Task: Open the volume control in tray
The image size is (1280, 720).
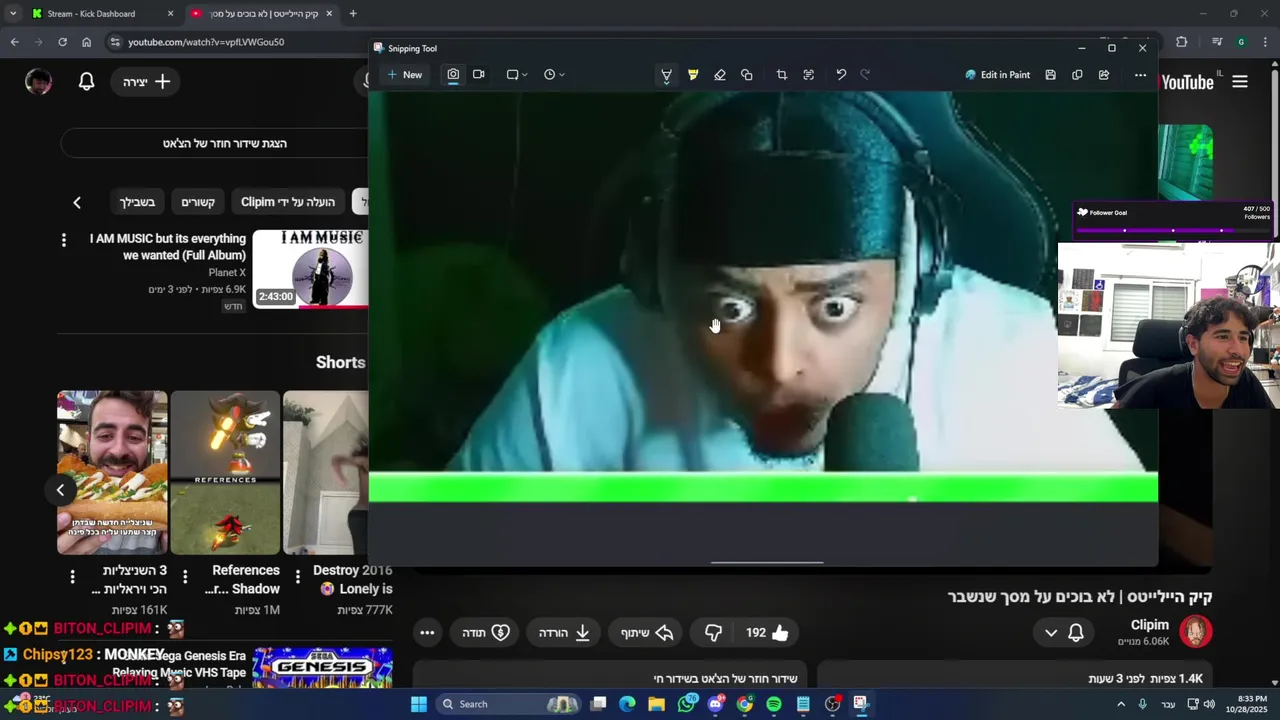Action: coord(1209,704)
